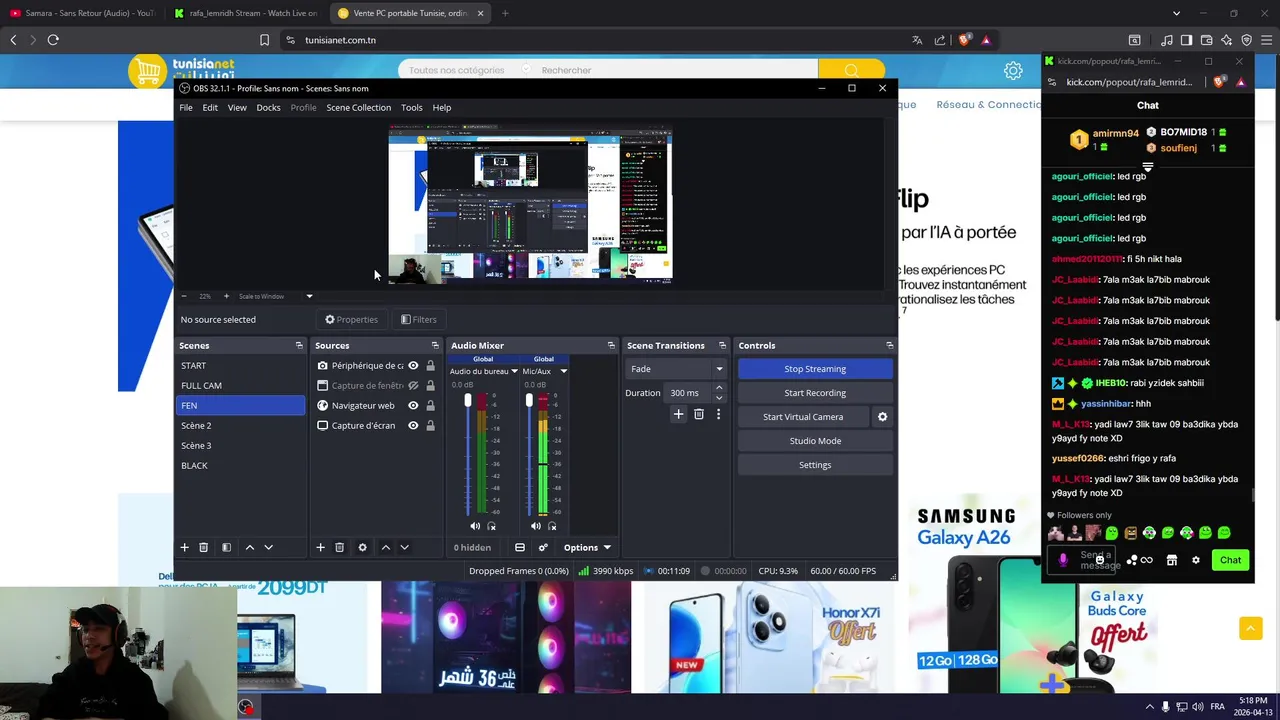
Task: Open Kick chat shop icon
Action: click(1172, 560)
